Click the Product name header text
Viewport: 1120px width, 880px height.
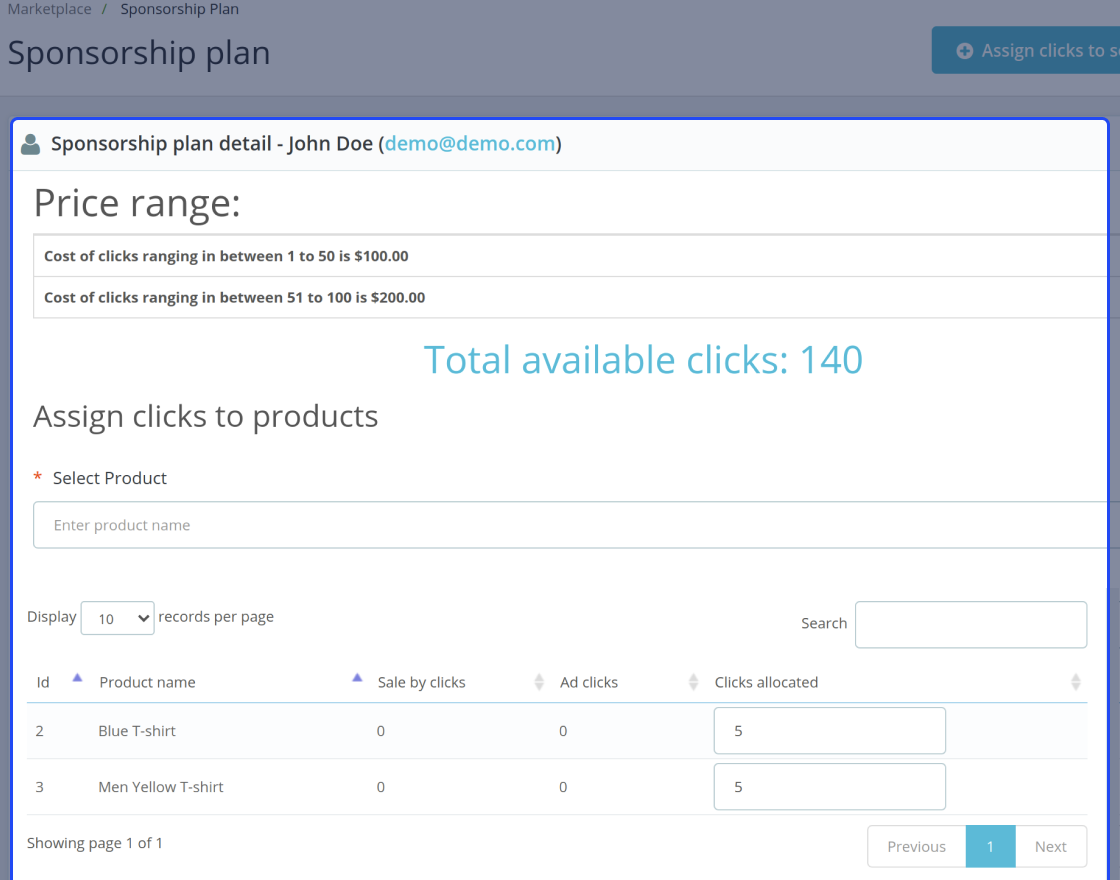tap(147, 682)
